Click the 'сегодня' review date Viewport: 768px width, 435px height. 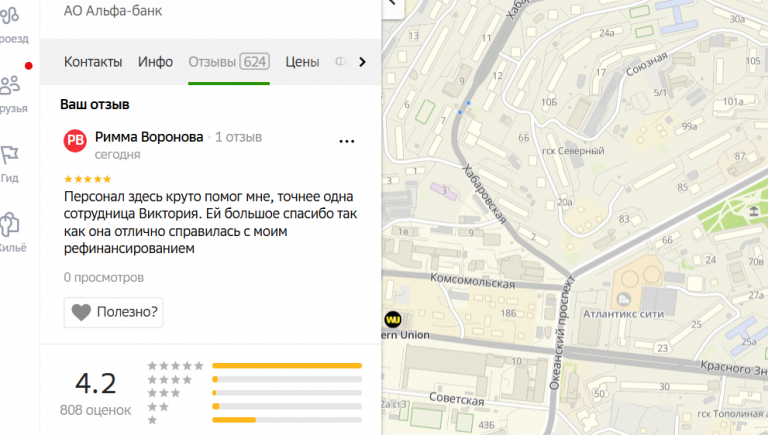point(118,155)
